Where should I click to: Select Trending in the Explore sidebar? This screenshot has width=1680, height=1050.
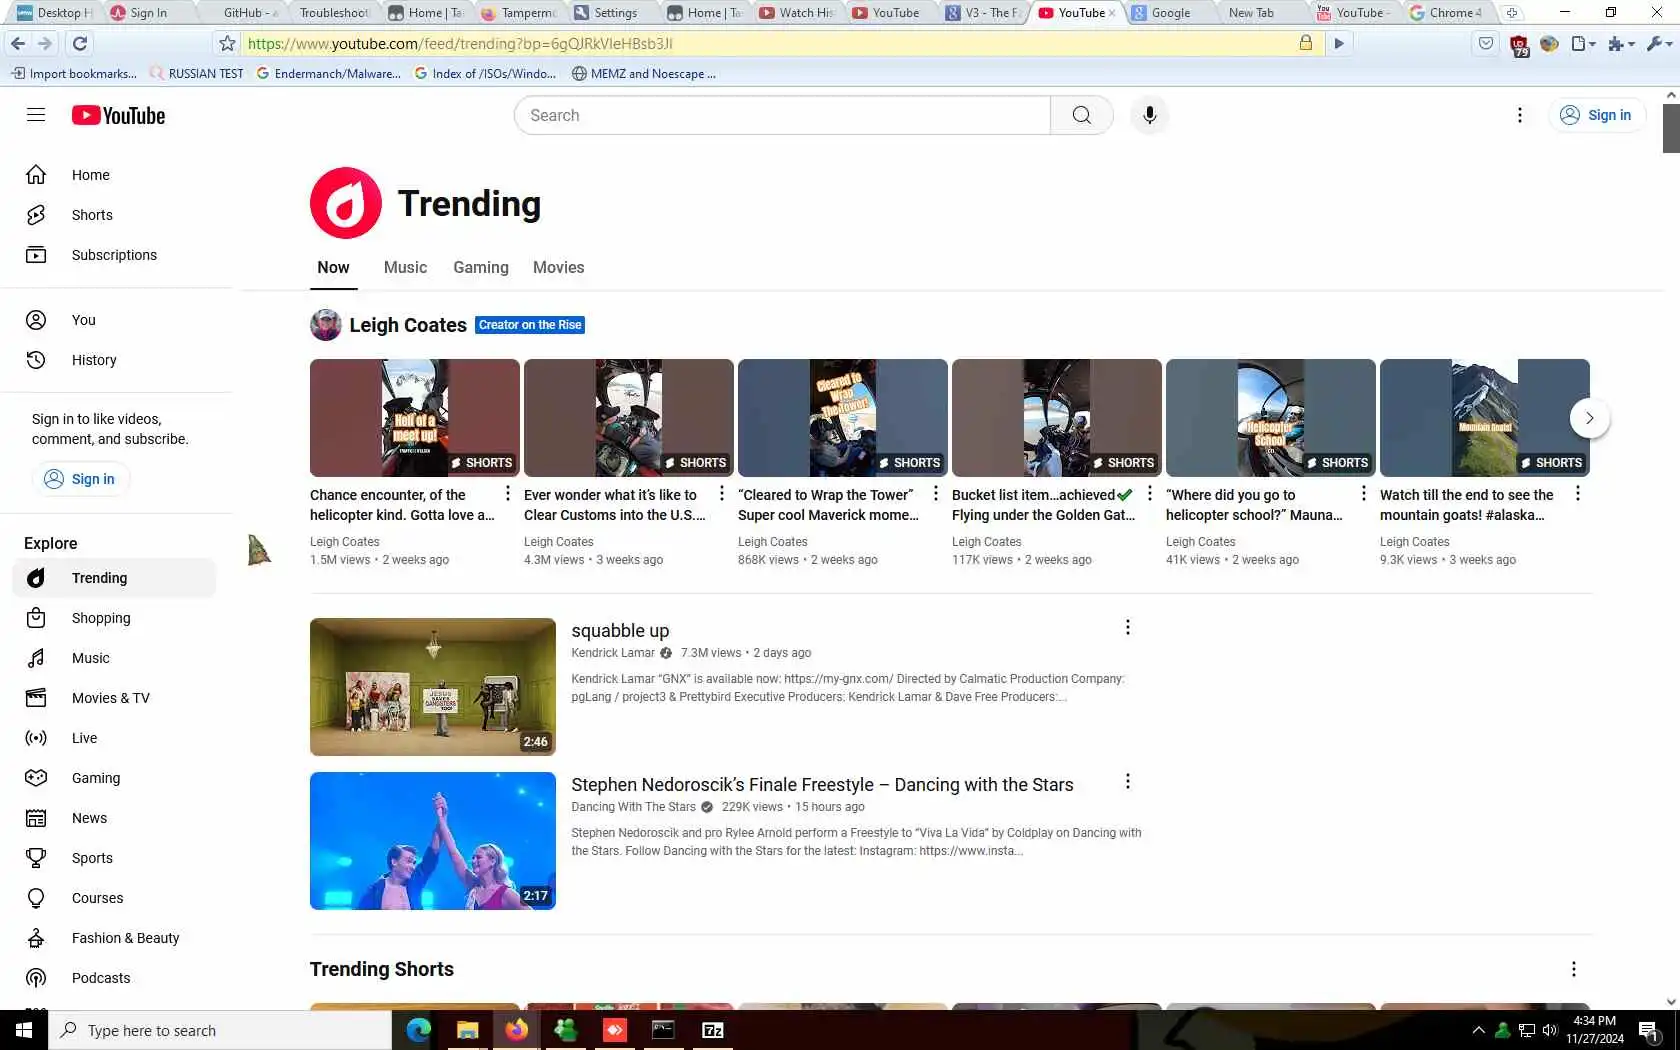point(116,578)
